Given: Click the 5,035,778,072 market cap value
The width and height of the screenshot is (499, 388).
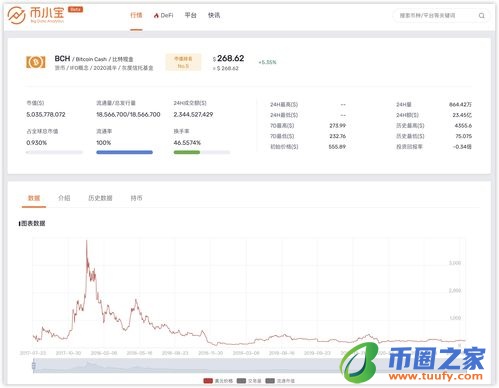Looking at the screenshot, I should click(x=46, y=114).
